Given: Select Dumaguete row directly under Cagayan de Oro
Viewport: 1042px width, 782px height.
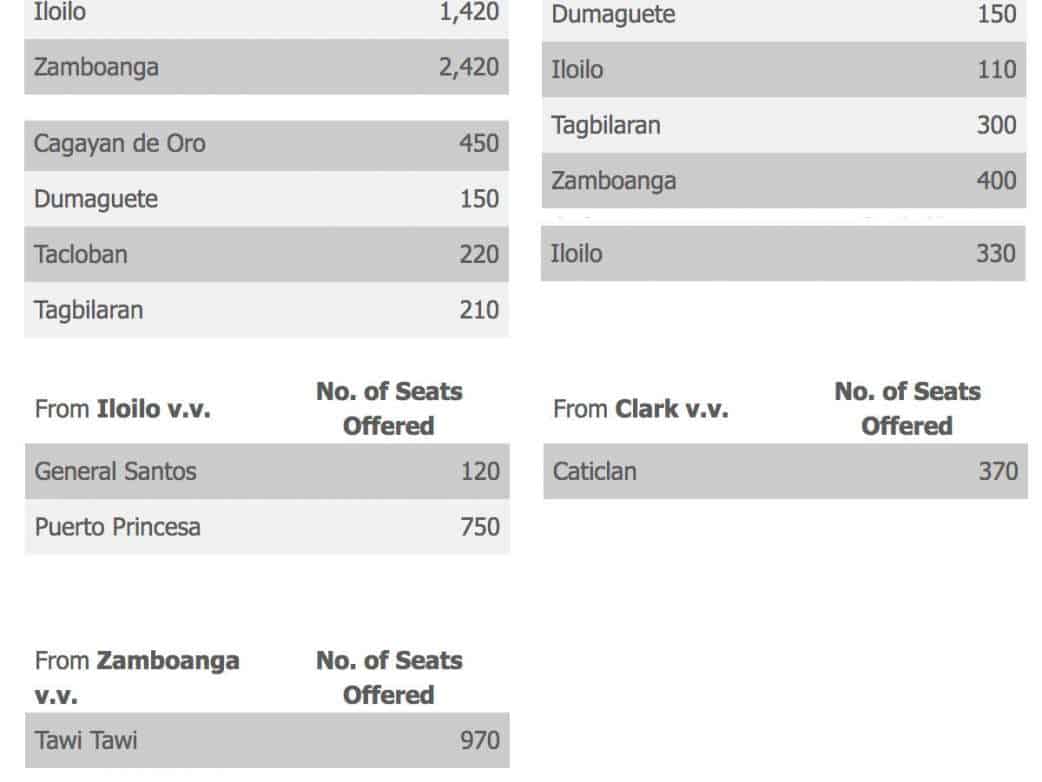Looking at the screenshot, I should click(266, 199).
